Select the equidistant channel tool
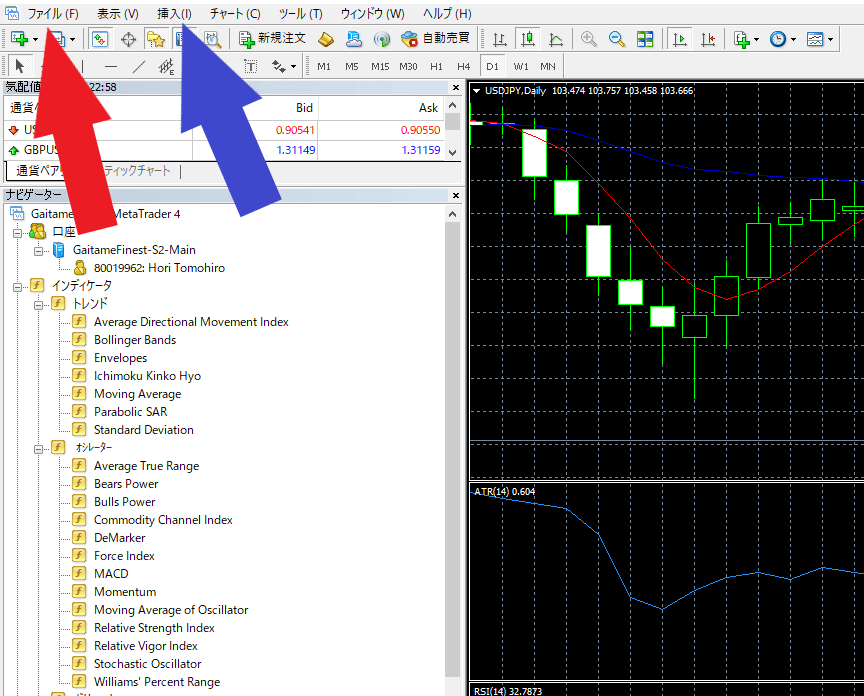The width and height of the screenshot is (864, 696). pos(166,67)
